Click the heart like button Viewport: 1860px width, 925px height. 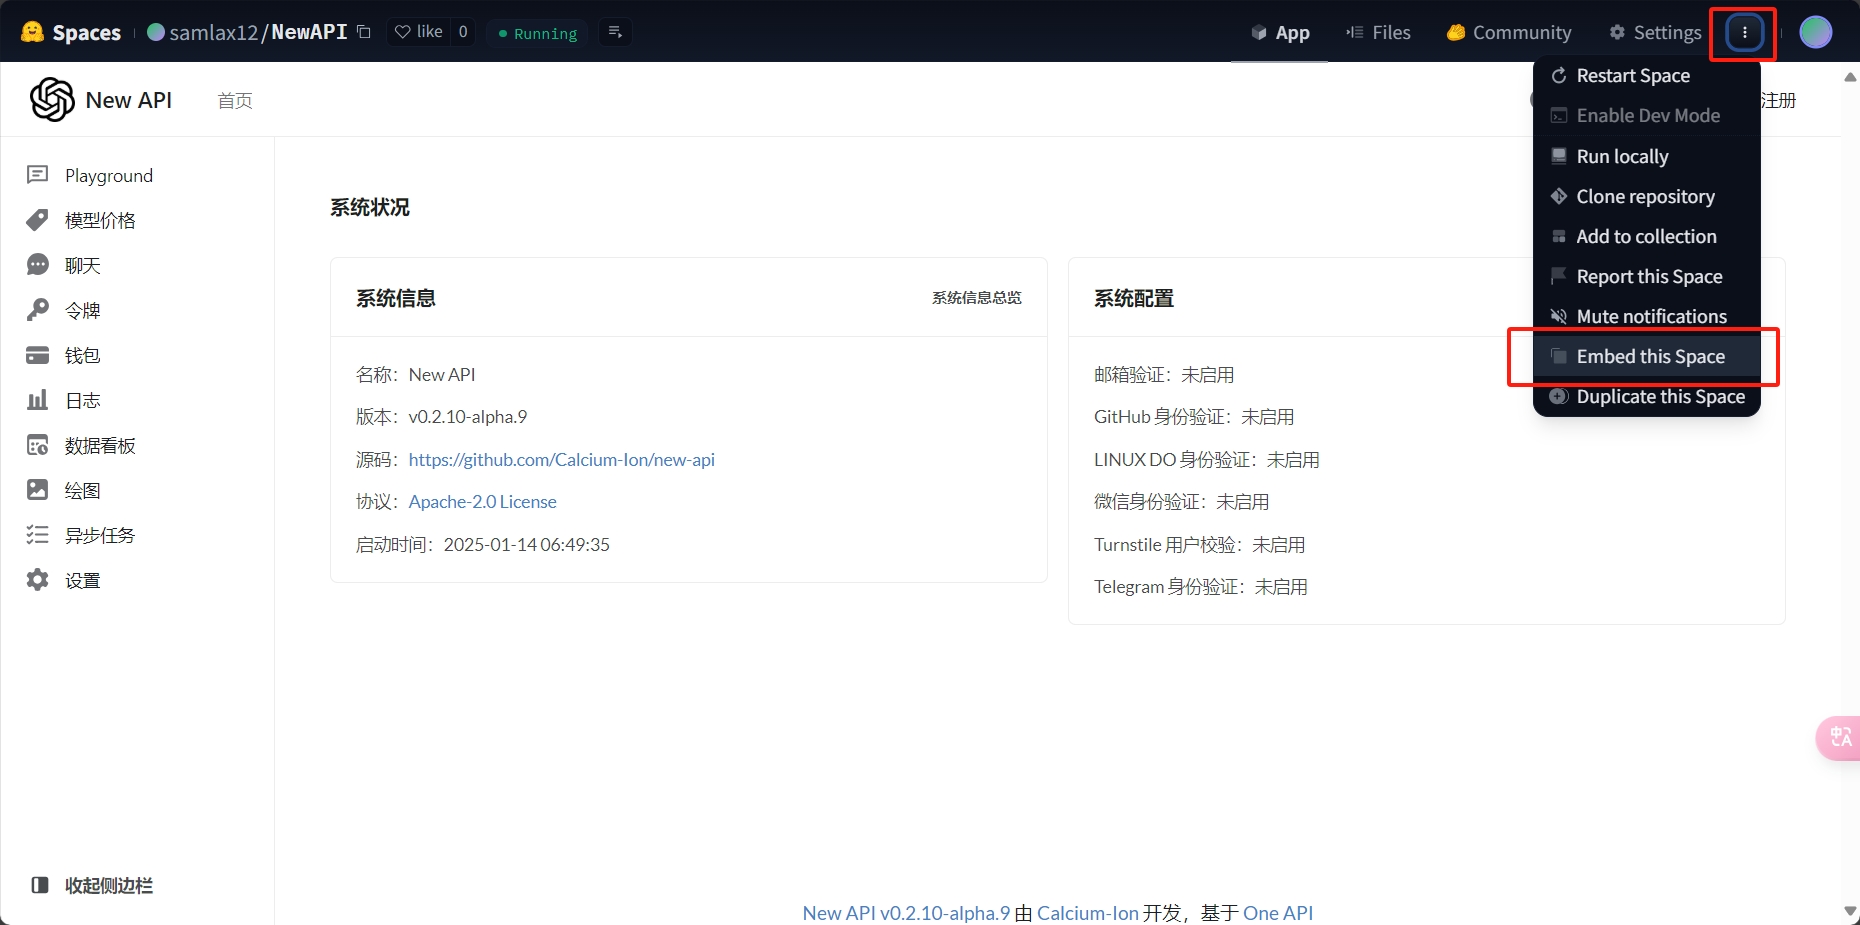click(x=419, y=32)
